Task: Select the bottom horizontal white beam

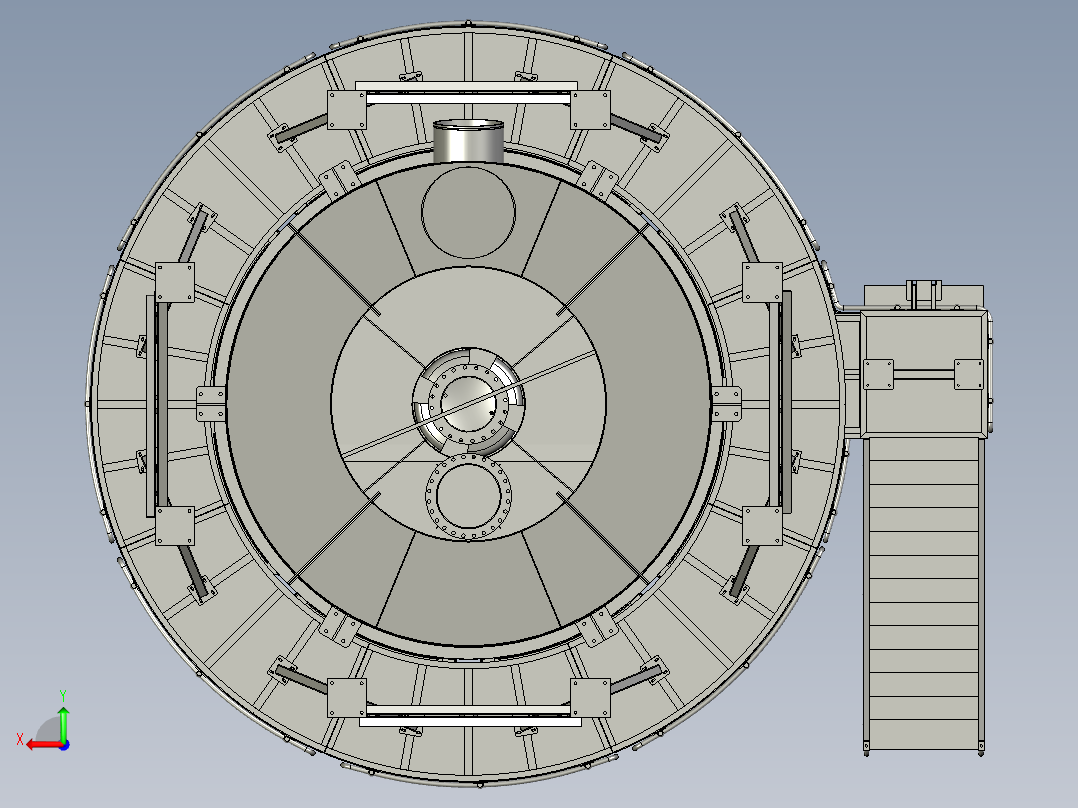Action: (x=470, y=721)
